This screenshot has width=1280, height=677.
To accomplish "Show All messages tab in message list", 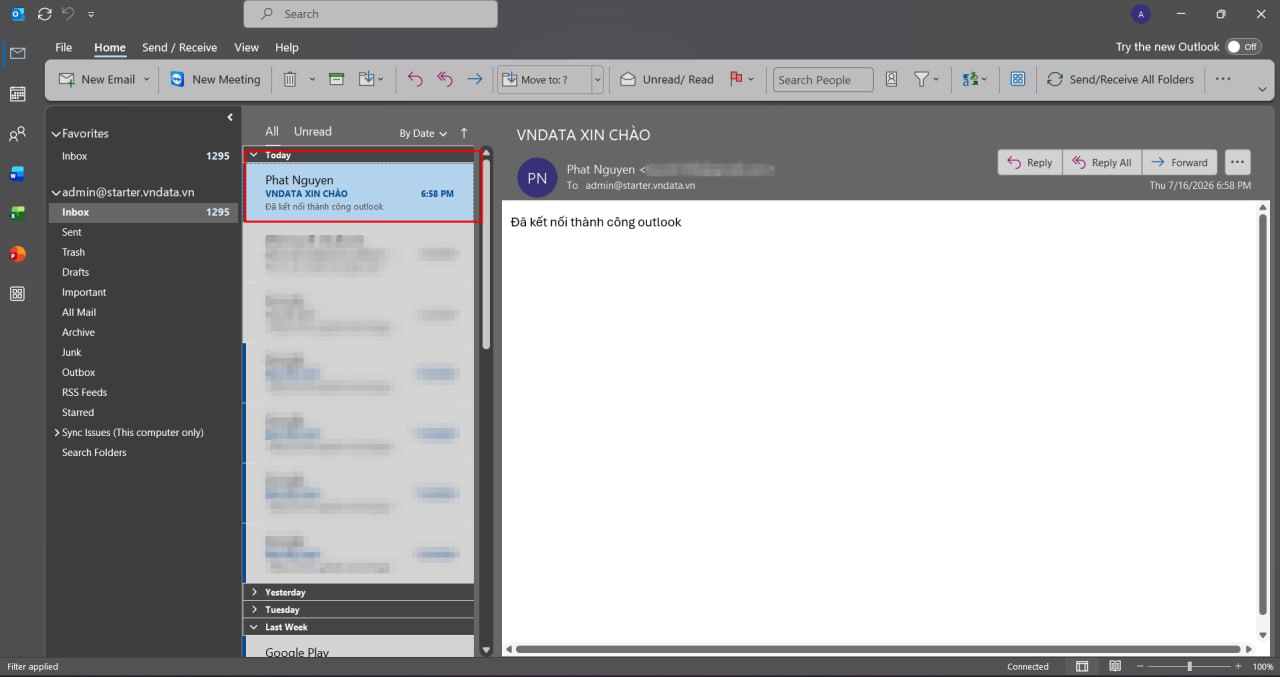I will [272, 131].
